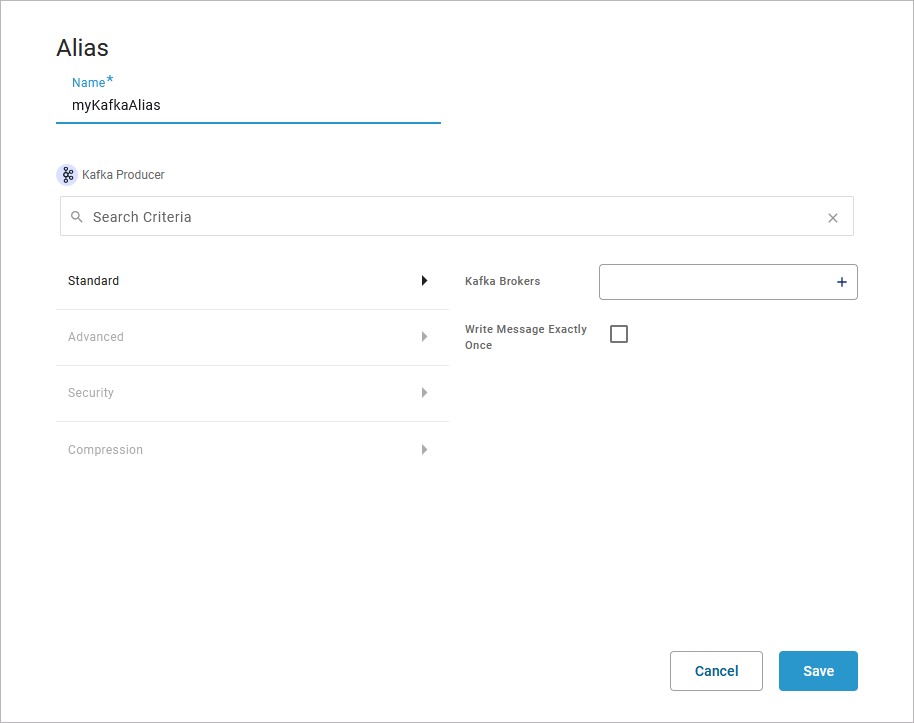The height and width of the screenshot is (723, 914).
Task: Go to the Compression category
Action: click(105, 450)
